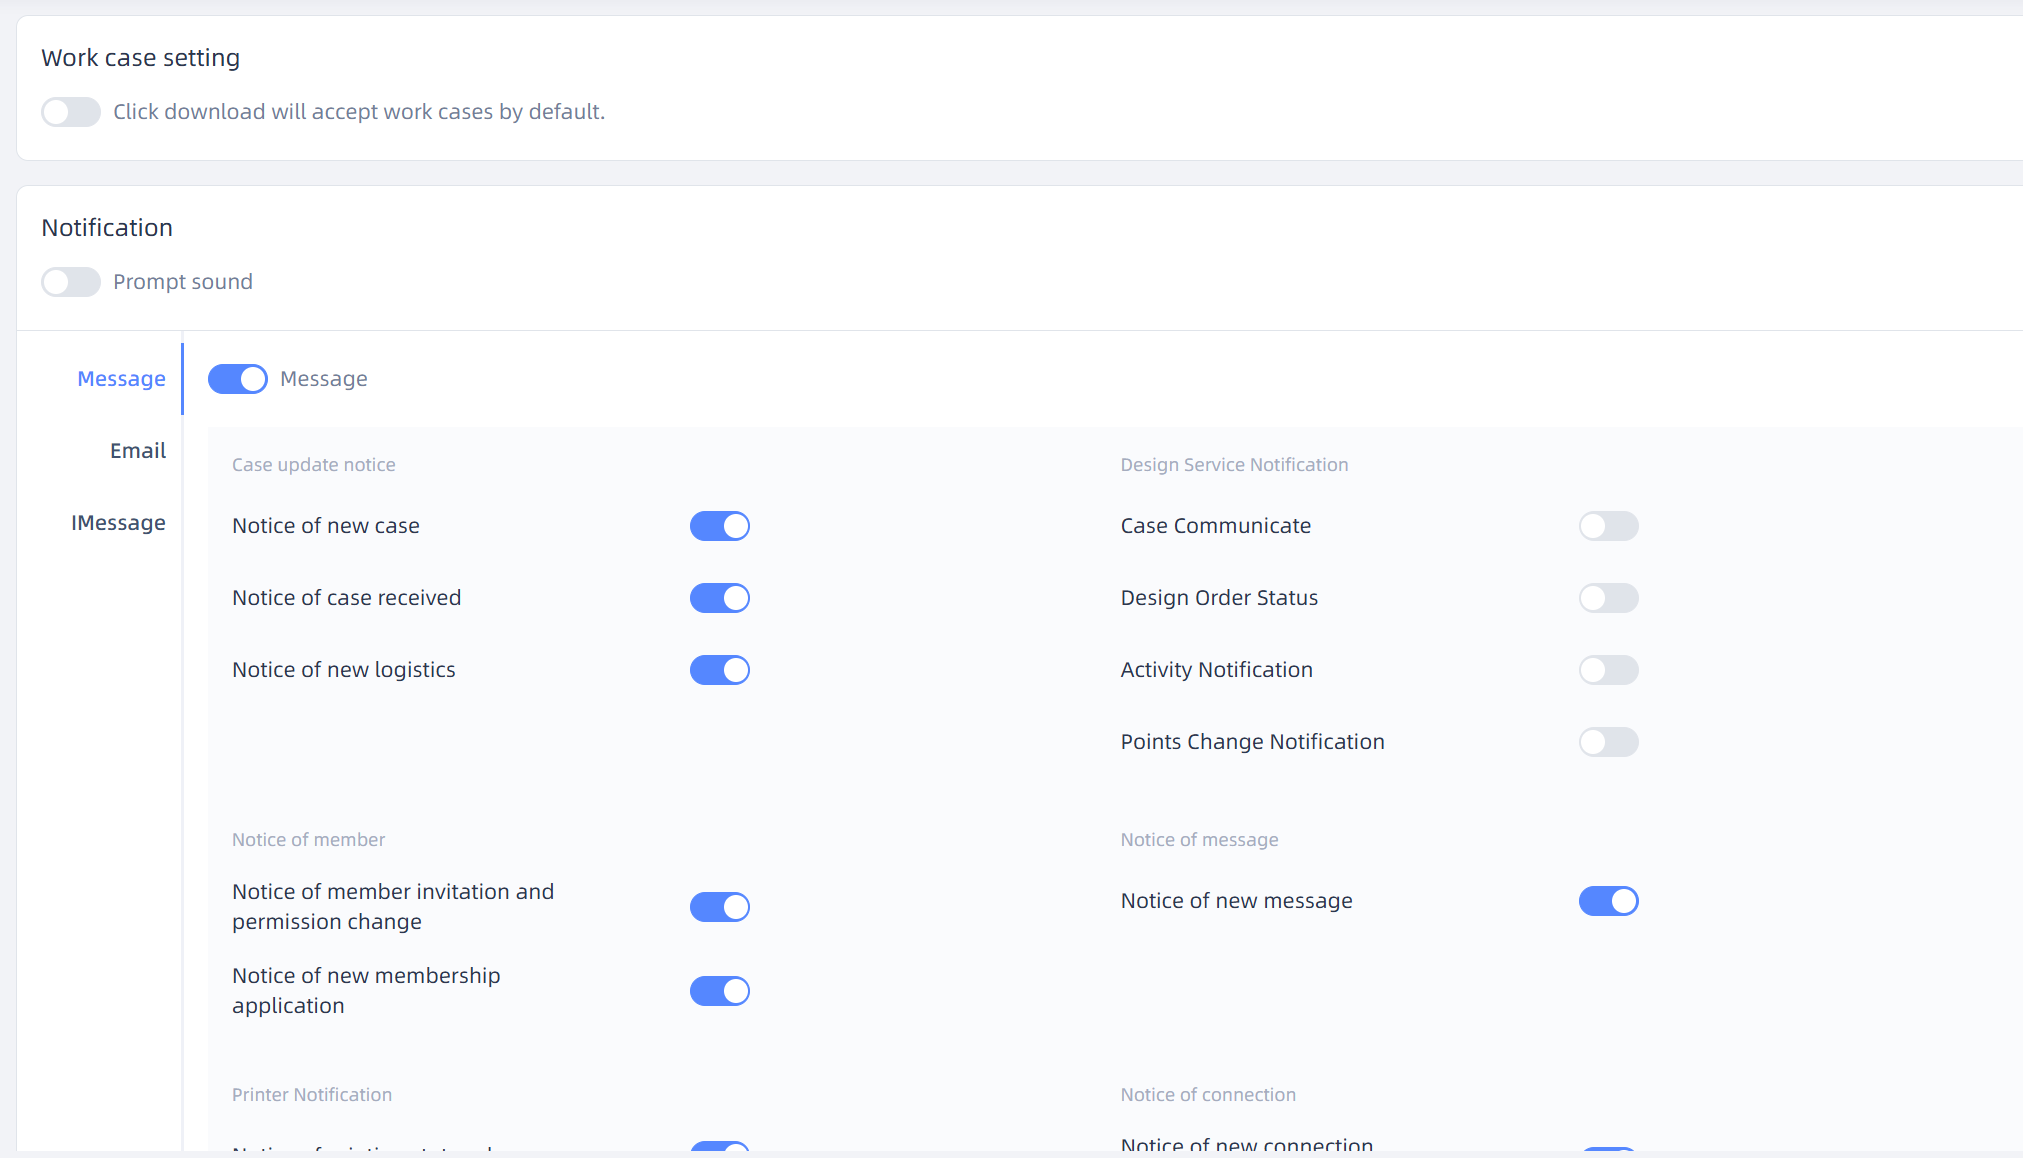The image size is (2023, 1158).
Task: Click the 'Notice of new case' label
Action: pos(326,526)
